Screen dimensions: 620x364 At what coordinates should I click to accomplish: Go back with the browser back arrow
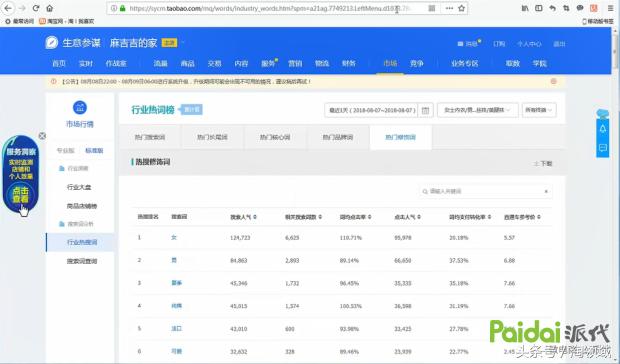point(8,8)
